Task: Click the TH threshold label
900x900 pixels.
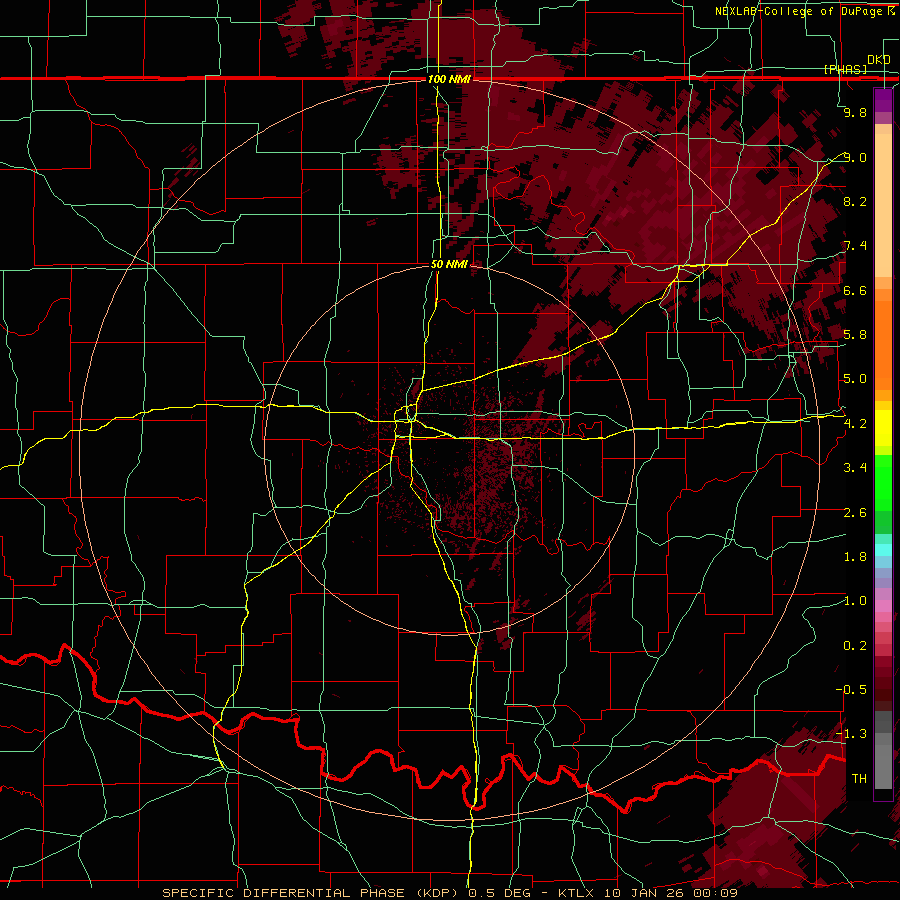Action: point(859,779)
